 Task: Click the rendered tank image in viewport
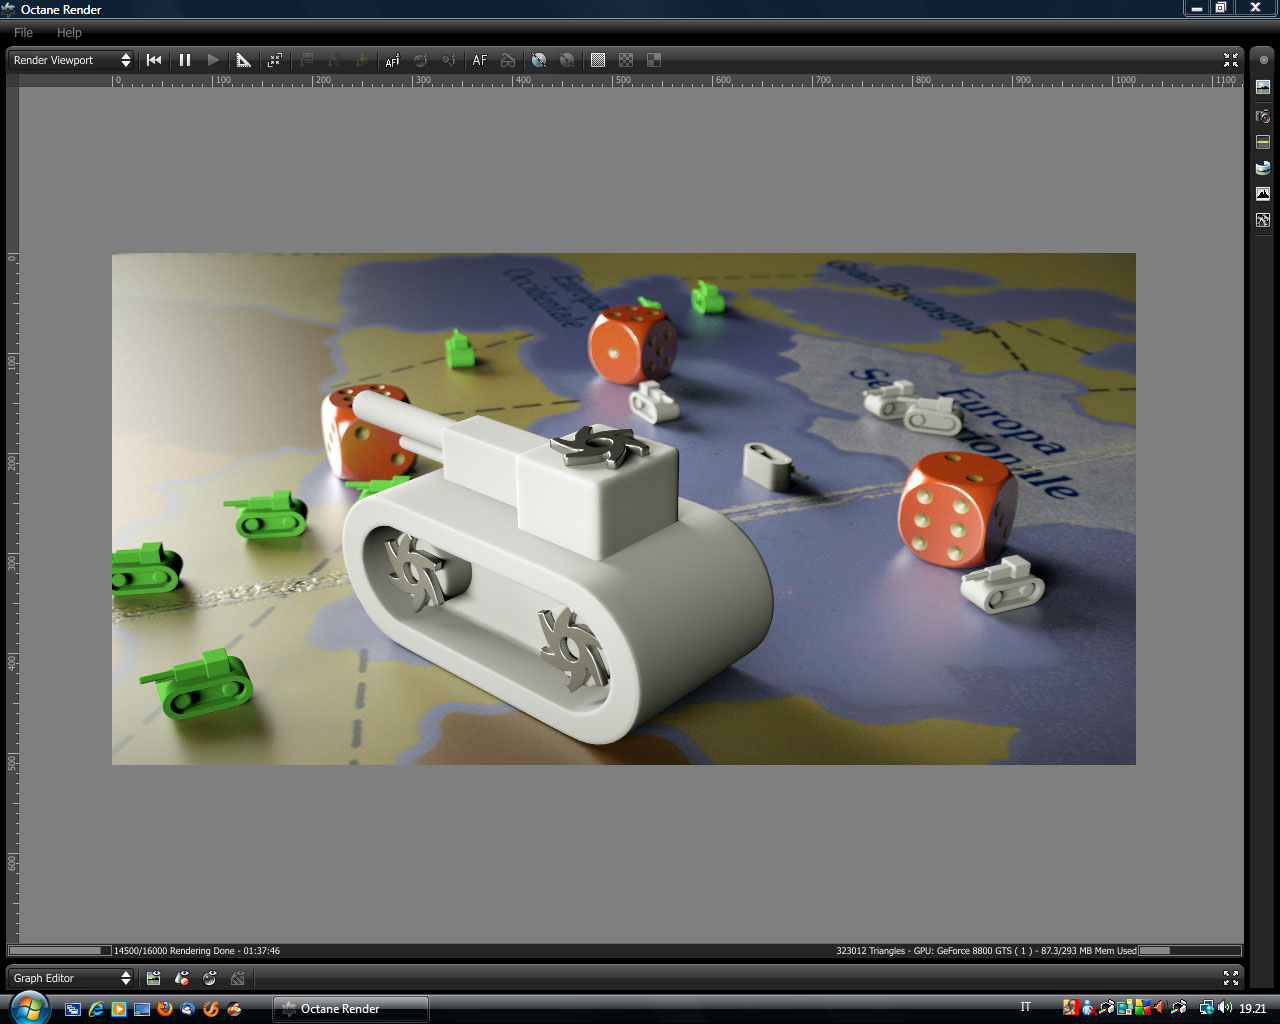pyautogui.click(x=624, y=509)
